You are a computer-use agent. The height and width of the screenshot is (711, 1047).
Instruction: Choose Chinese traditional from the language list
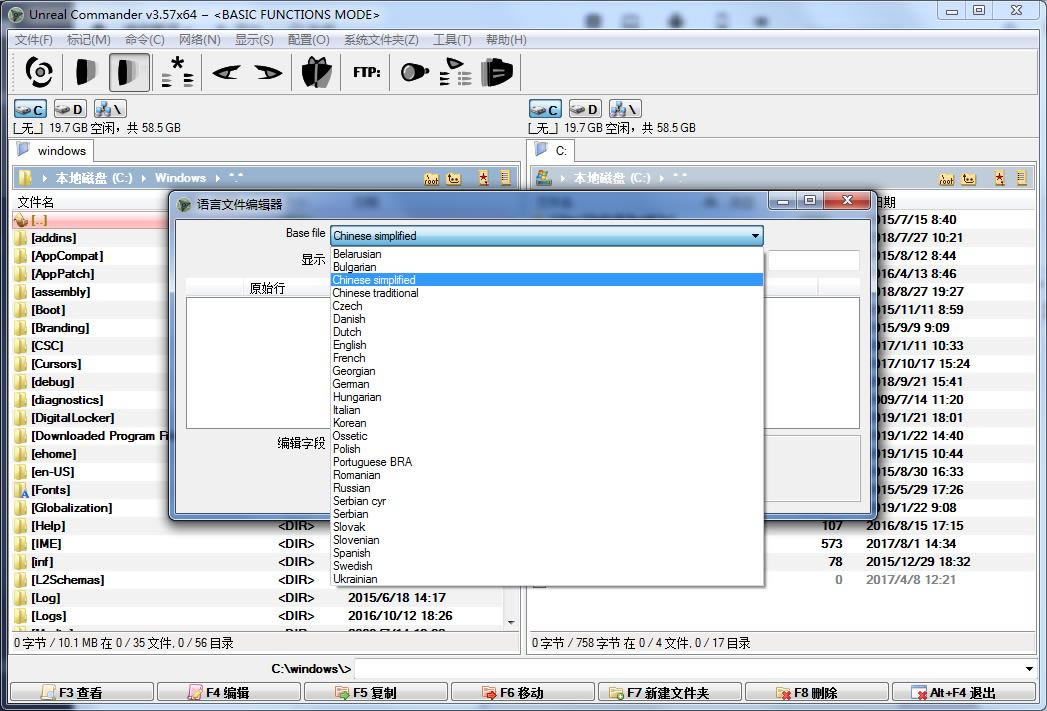point(547,293)
